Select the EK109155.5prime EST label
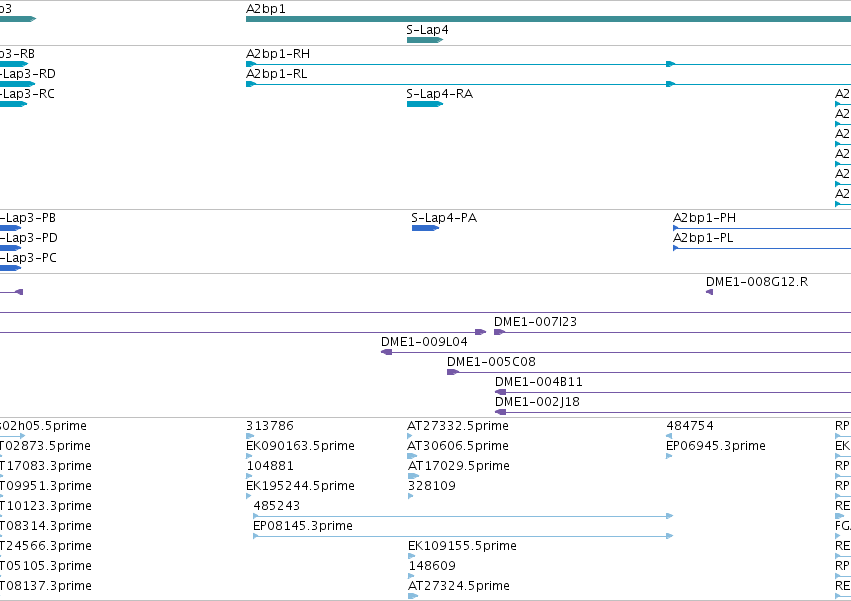Screen dimensions: 851x601 [x=462, y=546]
